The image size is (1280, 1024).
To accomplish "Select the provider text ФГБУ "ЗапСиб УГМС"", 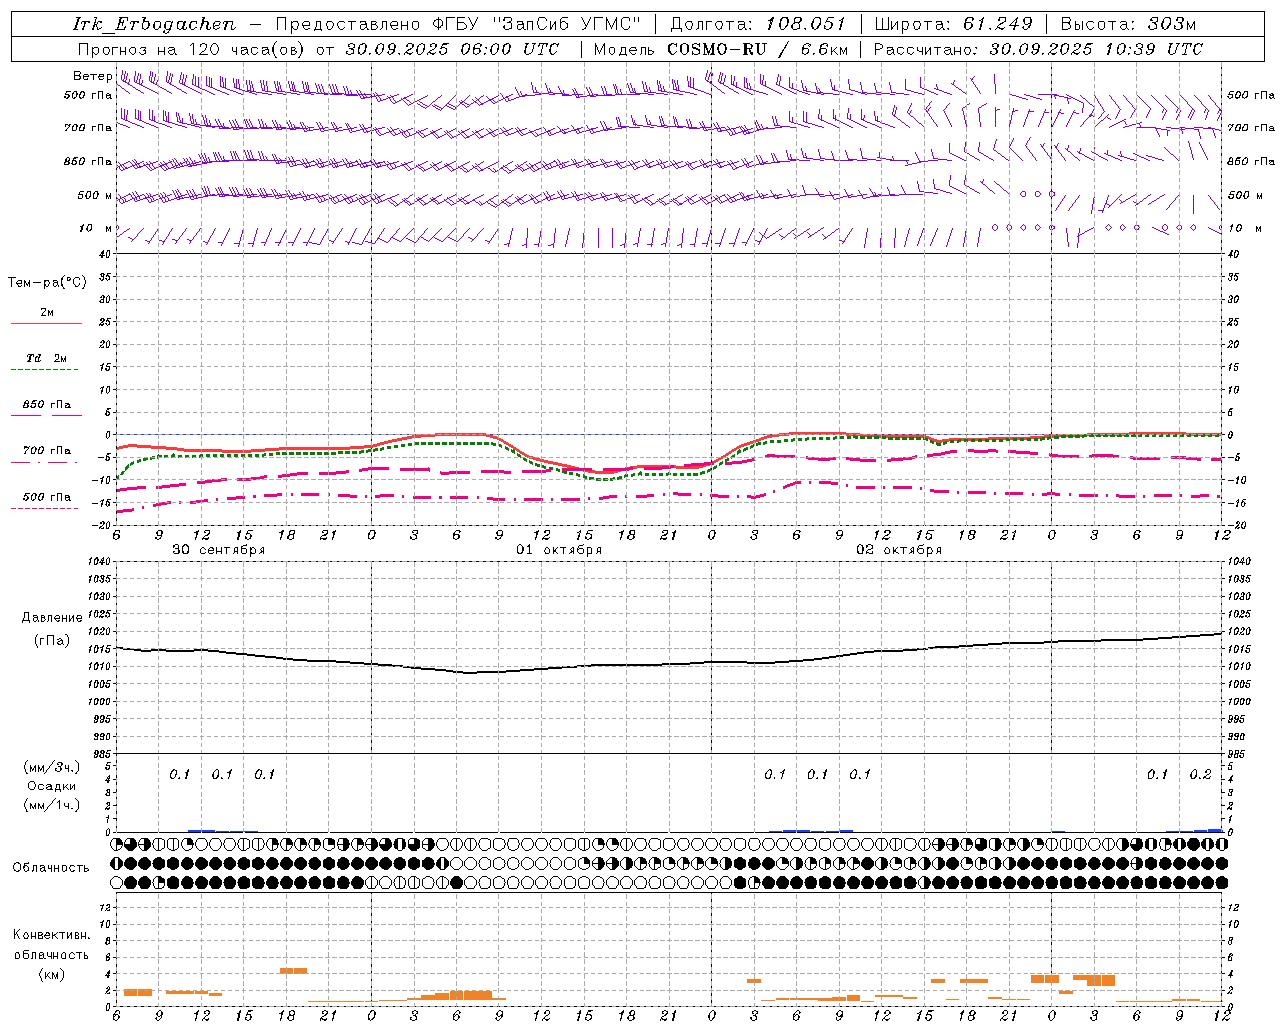I will click(536, 24).
